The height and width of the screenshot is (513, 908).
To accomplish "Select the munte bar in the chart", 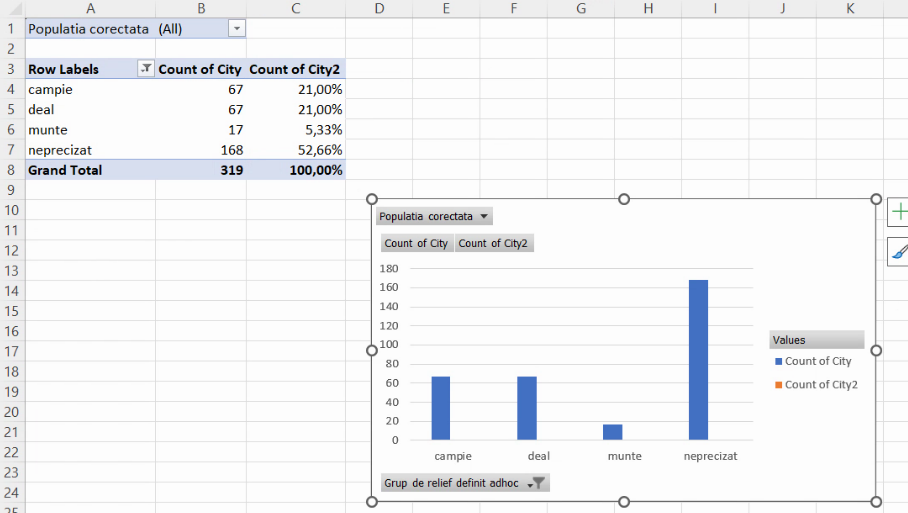I will (612, 432).
